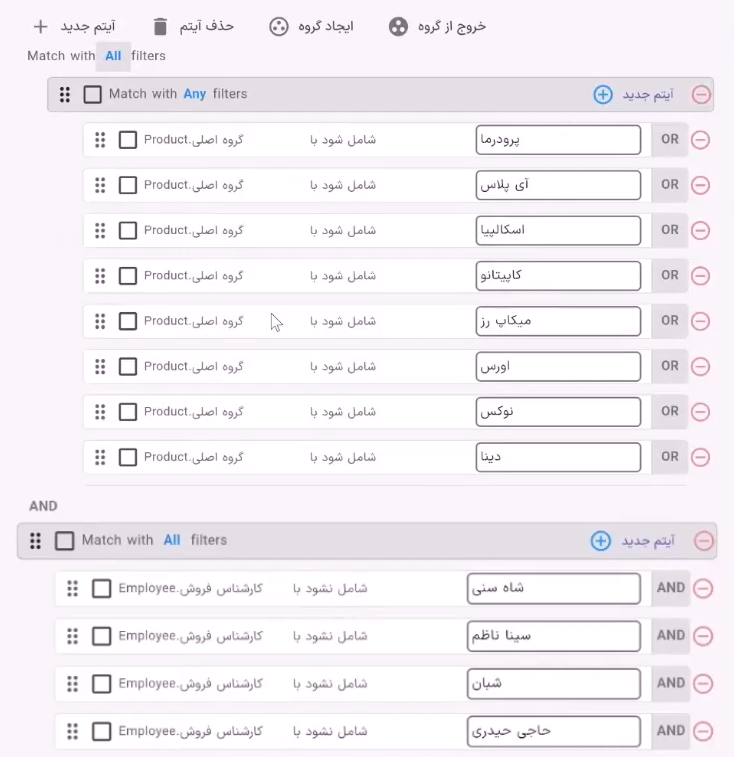The height and width of the screenshot is (757, 734).
Task: Change the top-level All match mode
Action: point(113,56)
